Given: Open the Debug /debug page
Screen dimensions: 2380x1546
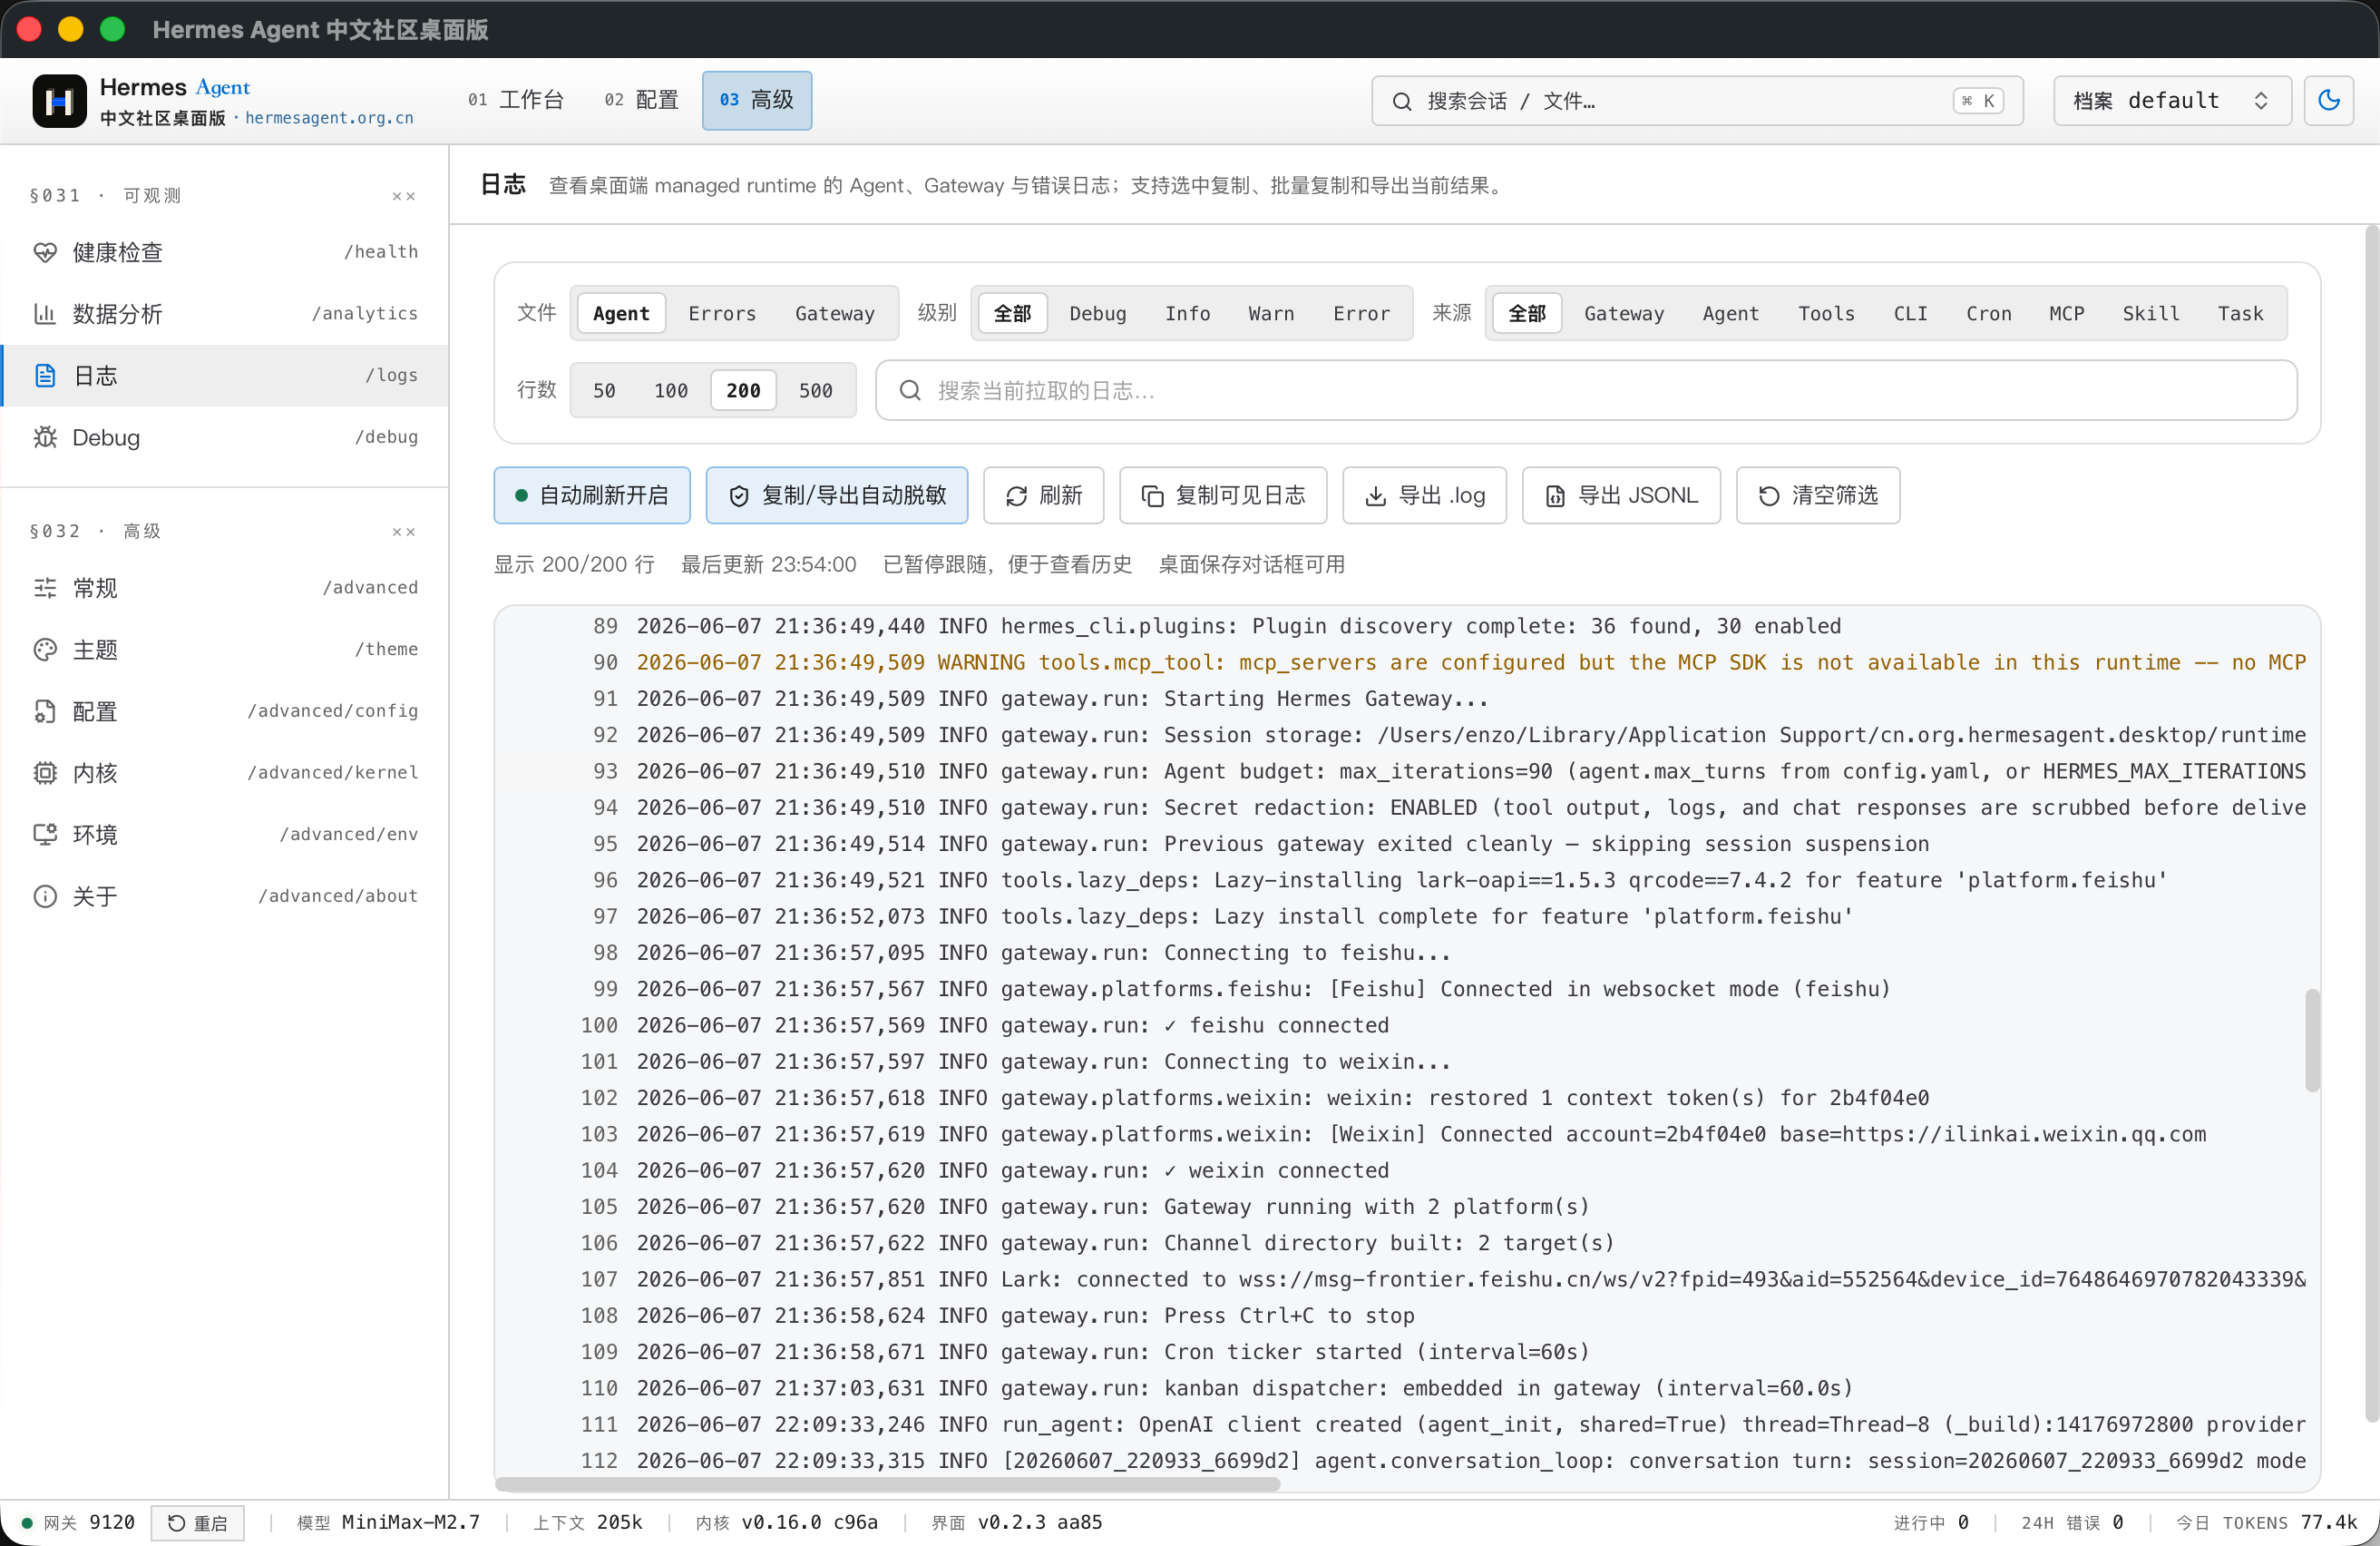Looking at the screenshot, I should click(x=225, y=437).
